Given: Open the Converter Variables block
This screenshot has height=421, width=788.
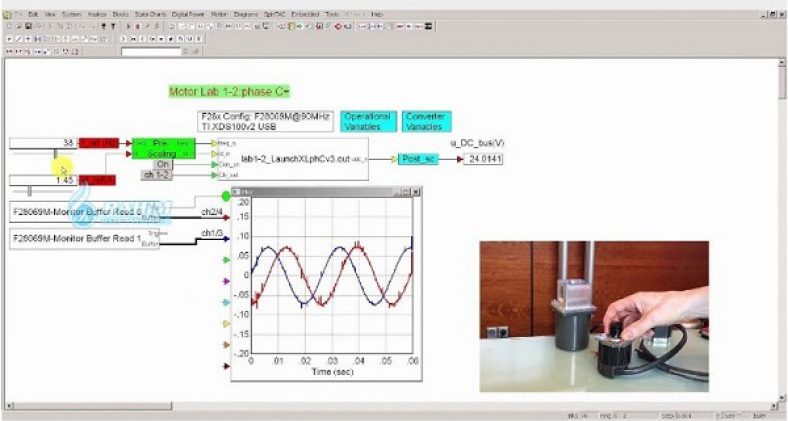Looking at the screenshot, I should pyautogui.click(x=426, y=122).
